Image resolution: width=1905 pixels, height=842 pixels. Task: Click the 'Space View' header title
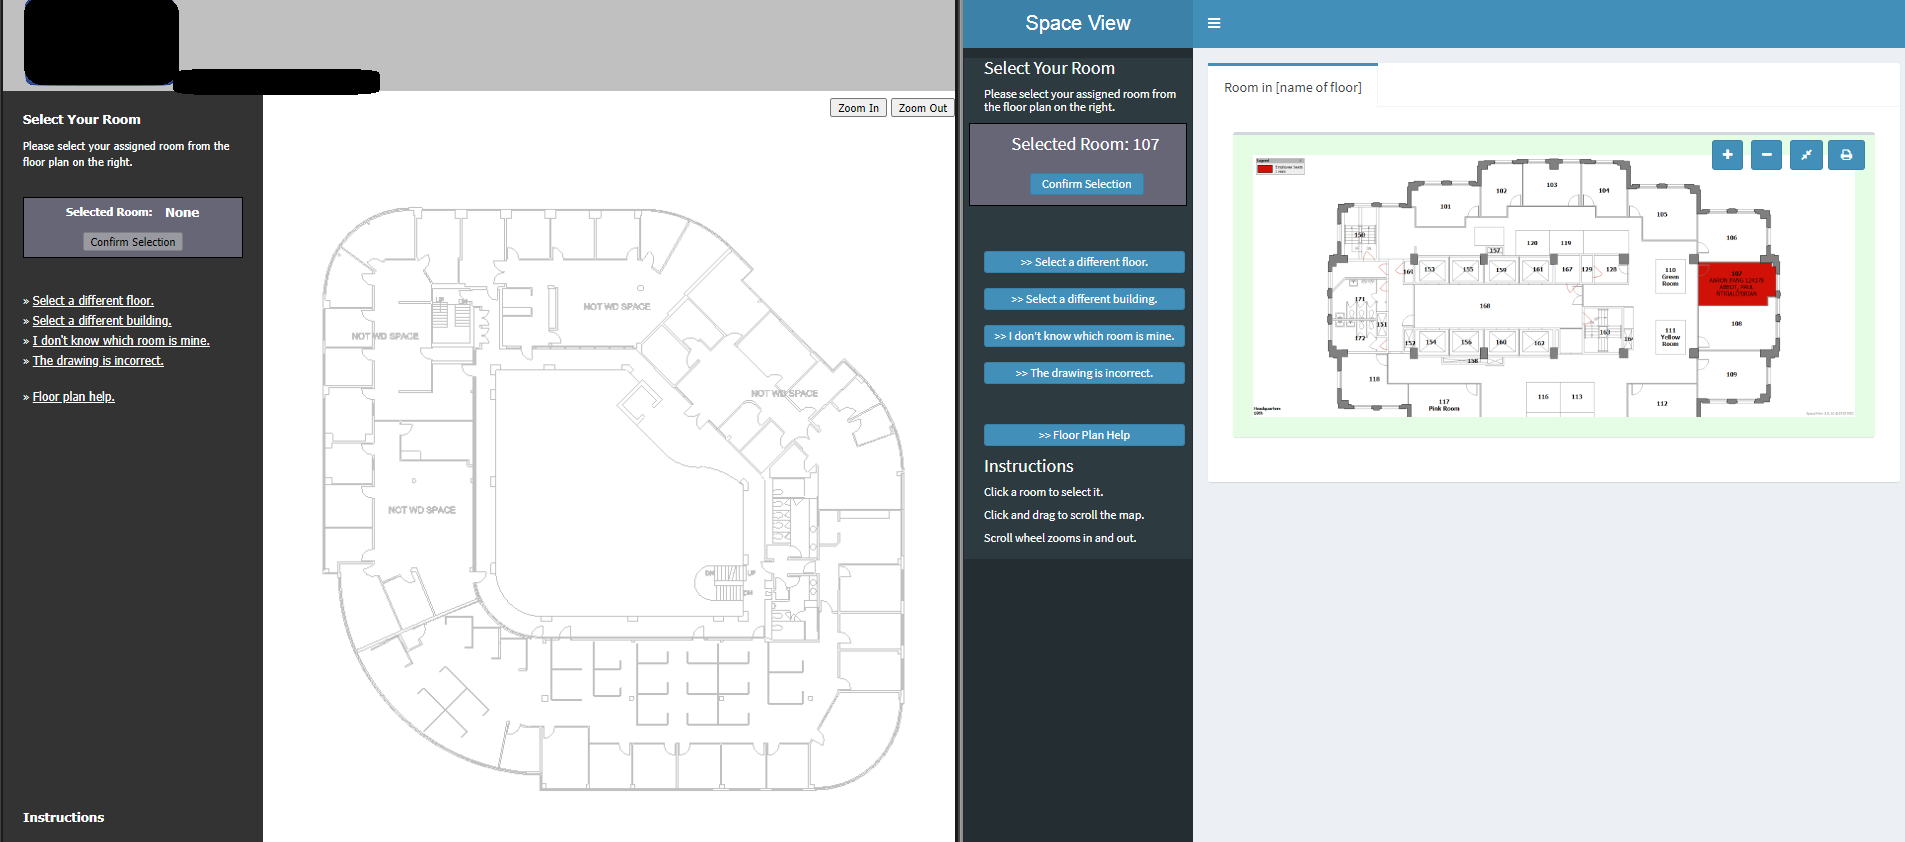[x=1078, y=23]
